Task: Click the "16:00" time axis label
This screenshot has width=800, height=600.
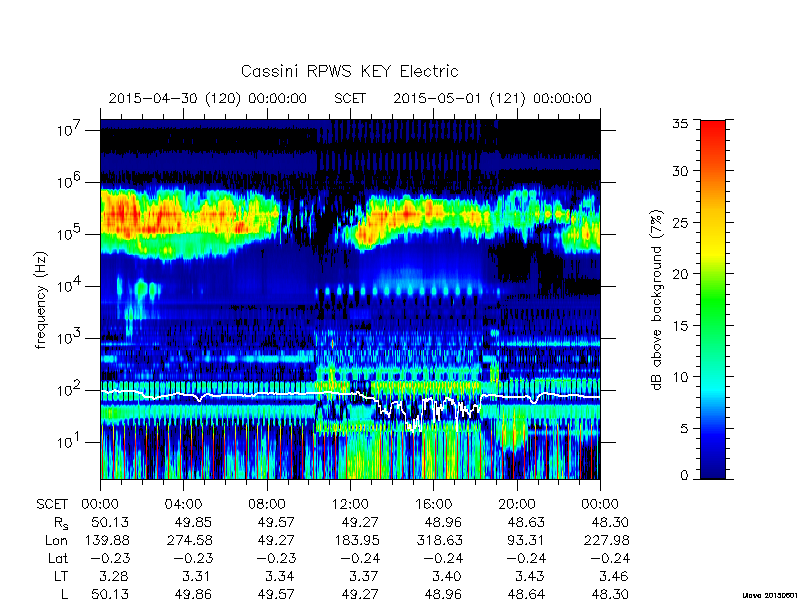Action: (x=433, y=504)
